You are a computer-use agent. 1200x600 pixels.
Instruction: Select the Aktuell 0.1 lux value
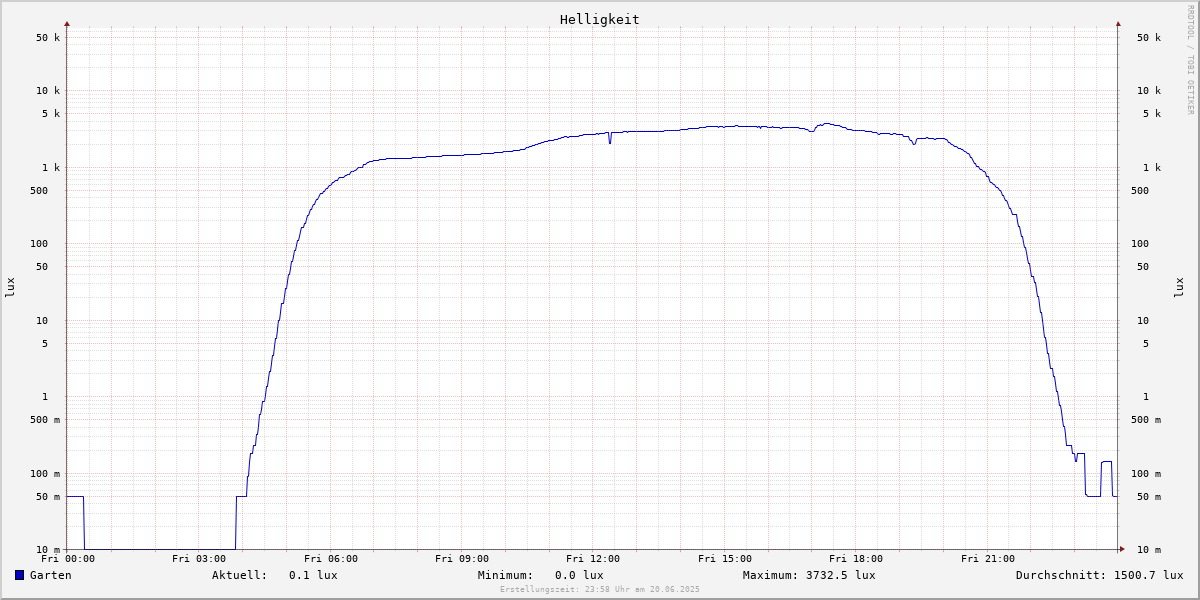313,575
